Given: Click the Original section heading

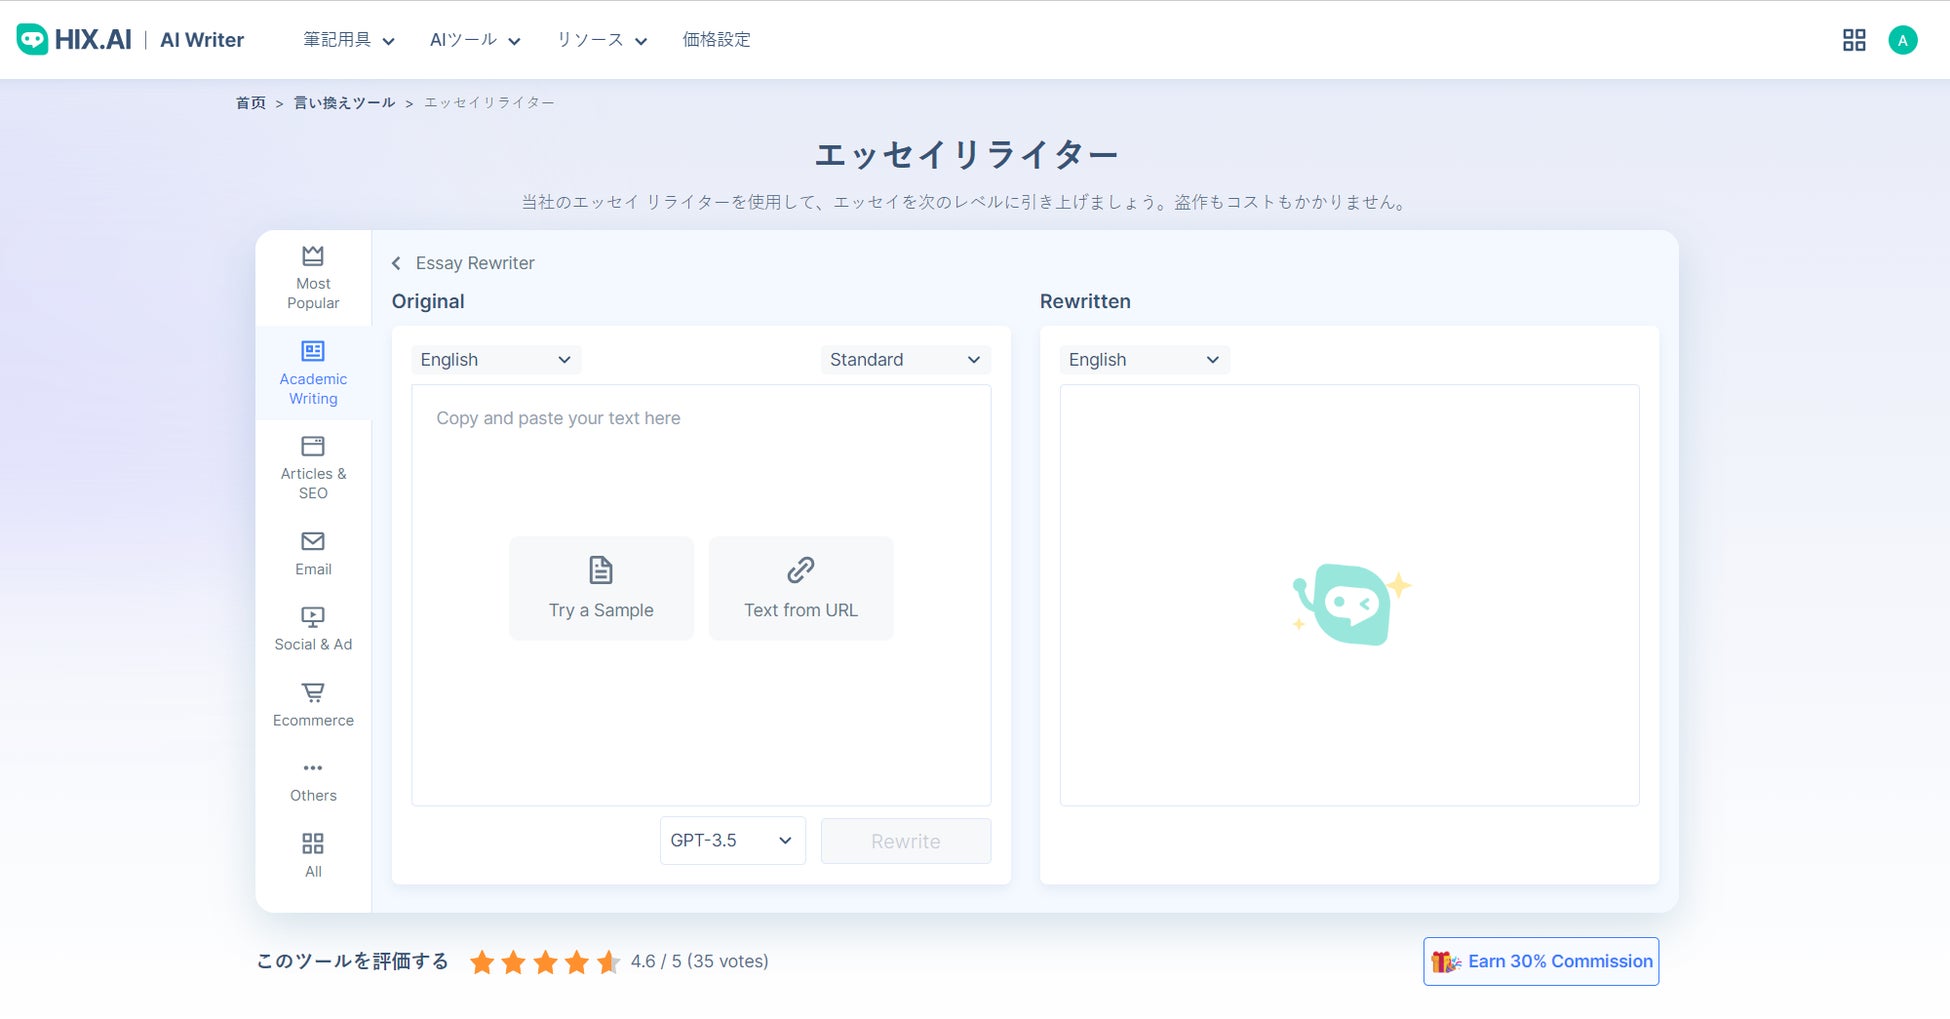Looking at the screenshot, I should pos(428,302).
